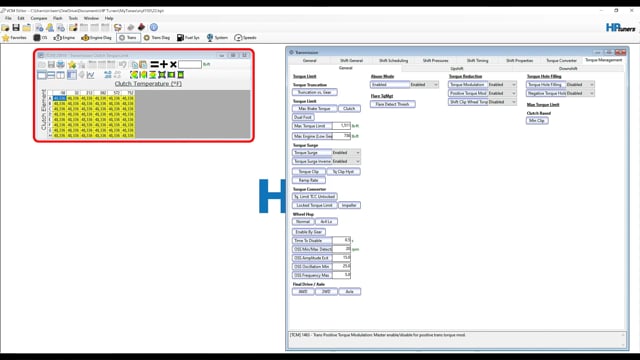Screen dimensions: 640x360
Task: Click the undo icon in table editor
Action: pyautogui.click(x=122, y=64)
